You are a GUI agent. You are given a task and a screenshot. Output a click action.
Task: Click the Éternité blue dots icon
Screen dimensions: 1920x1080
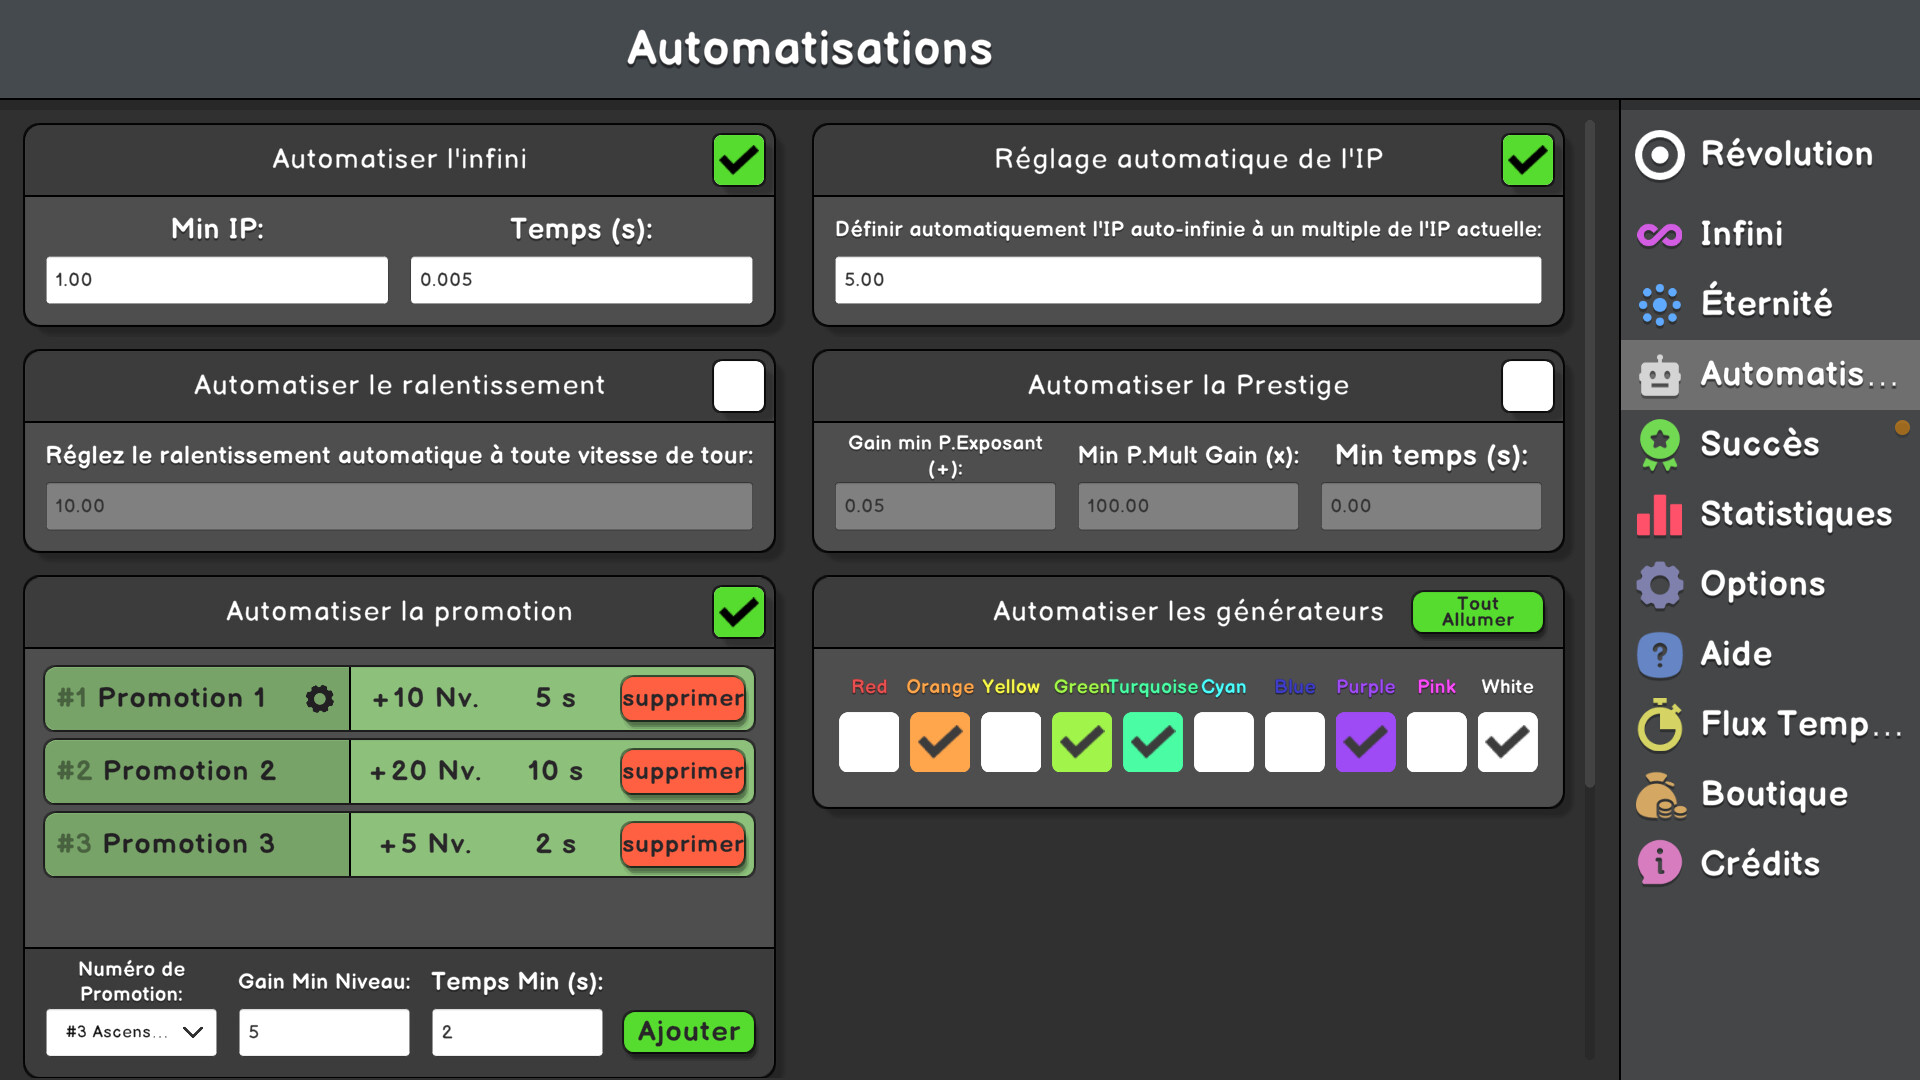[x=1659, y=304]
